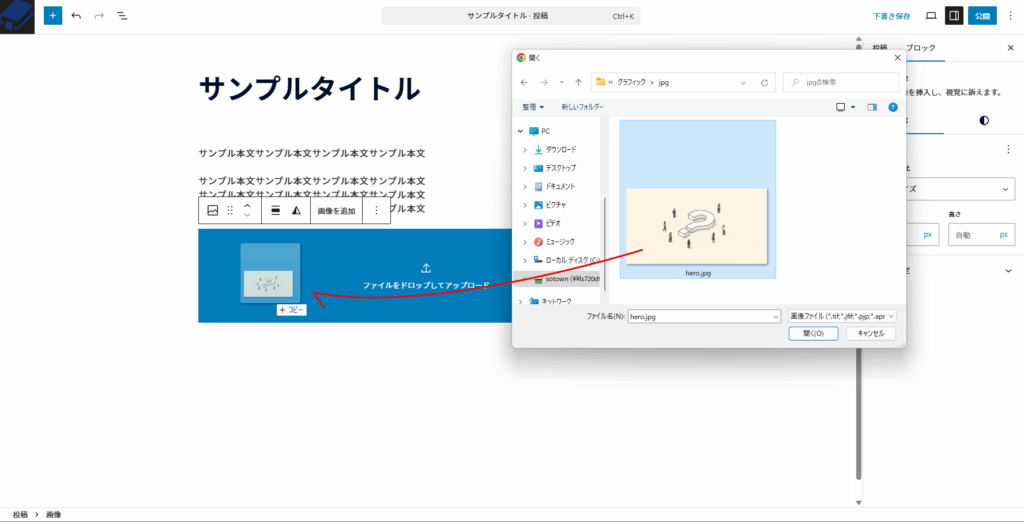Open the image block alignment options
Image resolution: width=1024 pixels, height=522 pixels.
(275, 211)
